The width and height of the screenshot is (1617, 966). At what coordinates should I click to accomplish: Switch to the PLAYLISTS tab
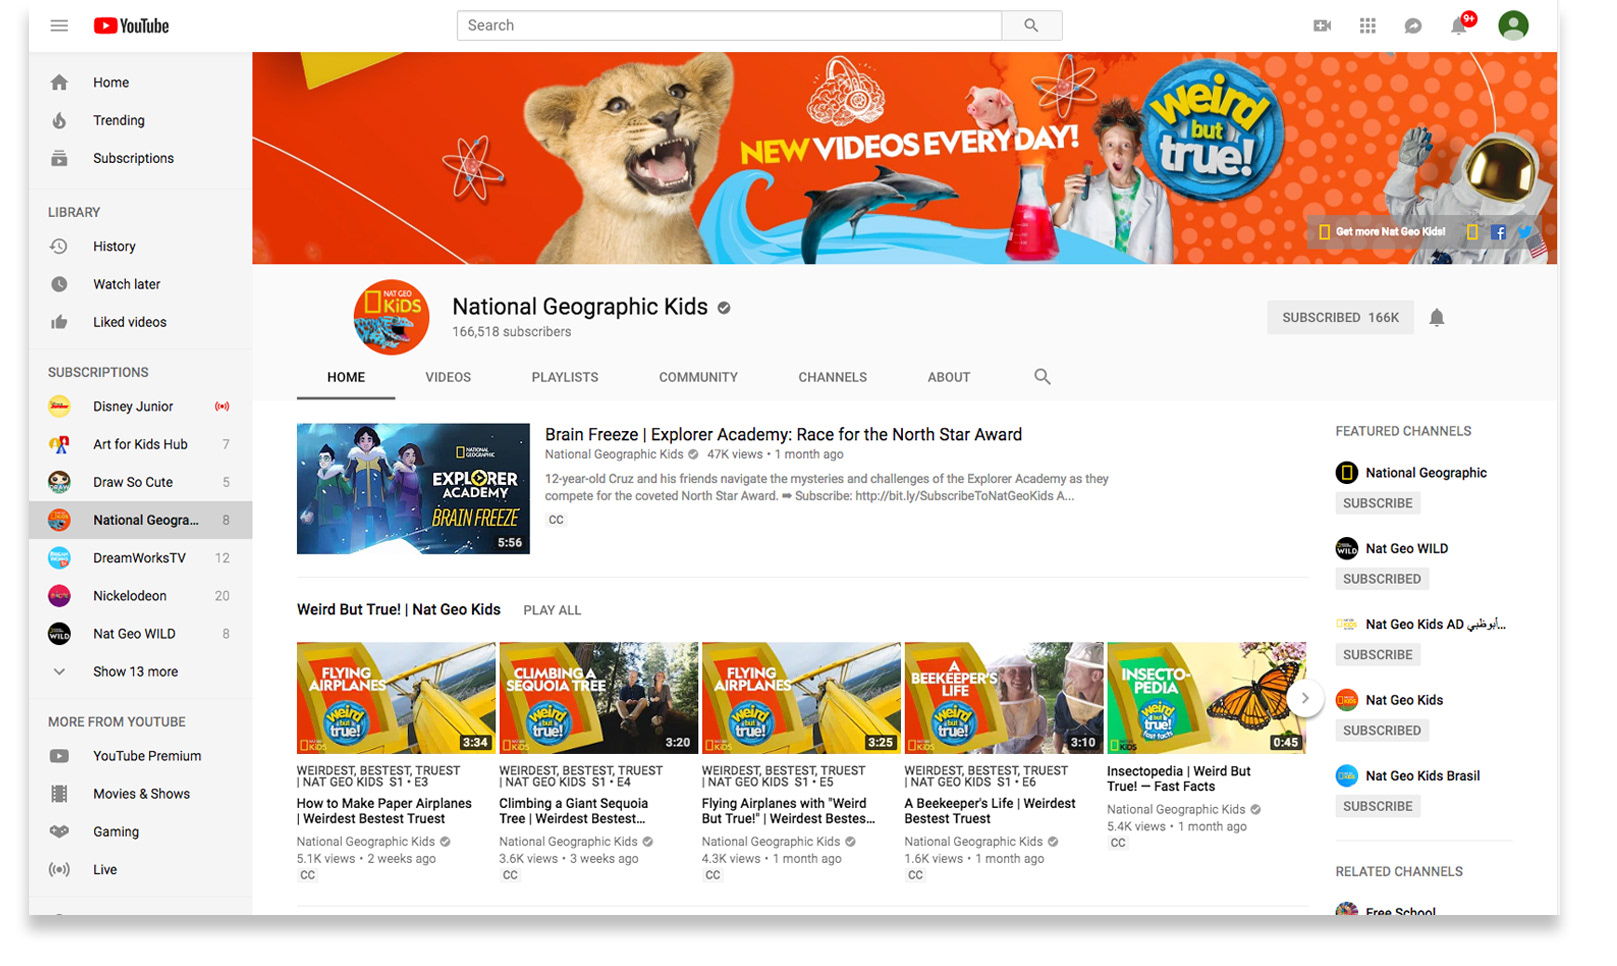pyautogui.click(x=565, y=377)
